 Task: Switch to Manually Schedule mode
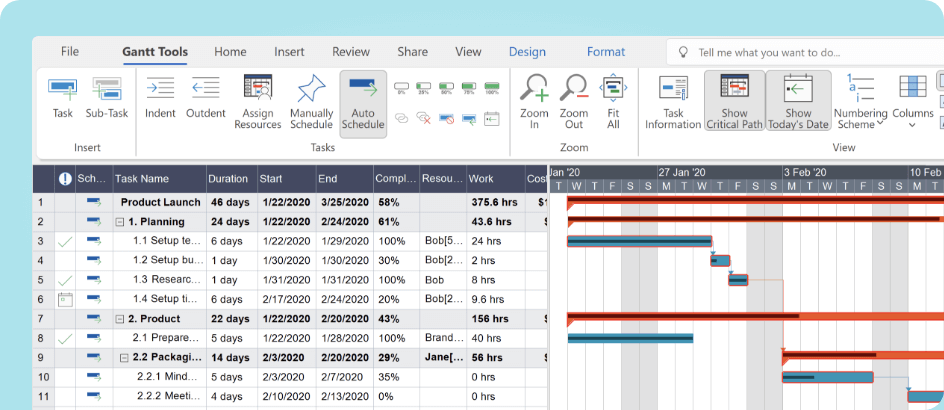pyautogui.click(x=311, y=102)
